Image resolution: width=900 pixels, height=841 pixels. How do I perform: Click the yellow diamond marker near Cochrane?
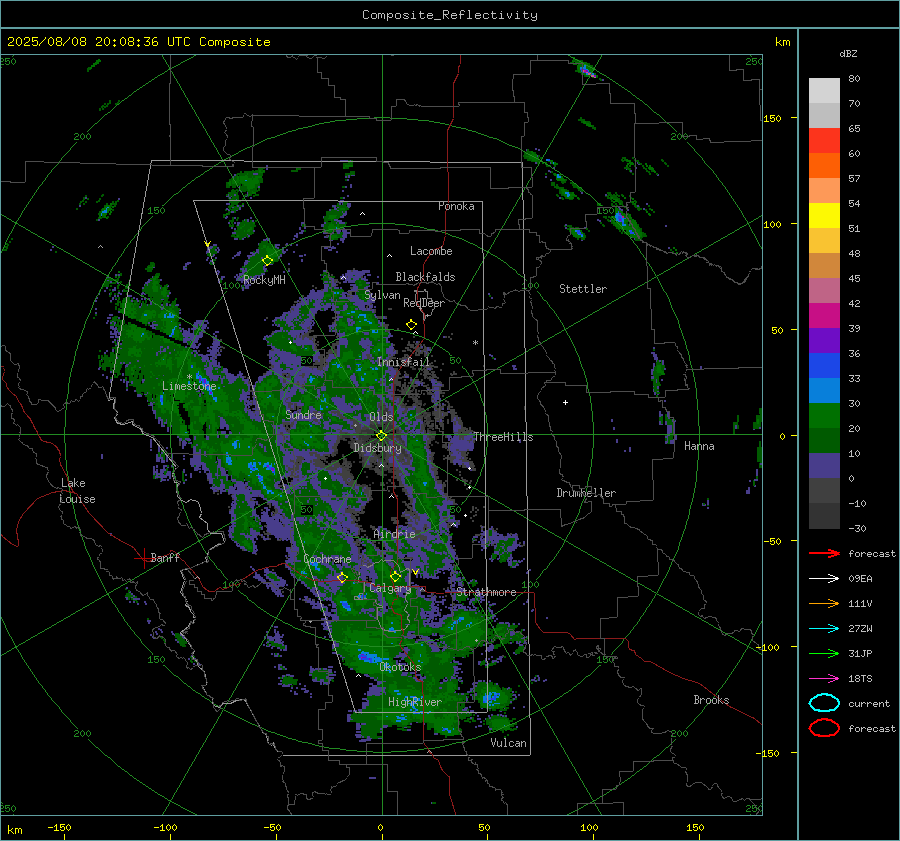coord(342,577)
